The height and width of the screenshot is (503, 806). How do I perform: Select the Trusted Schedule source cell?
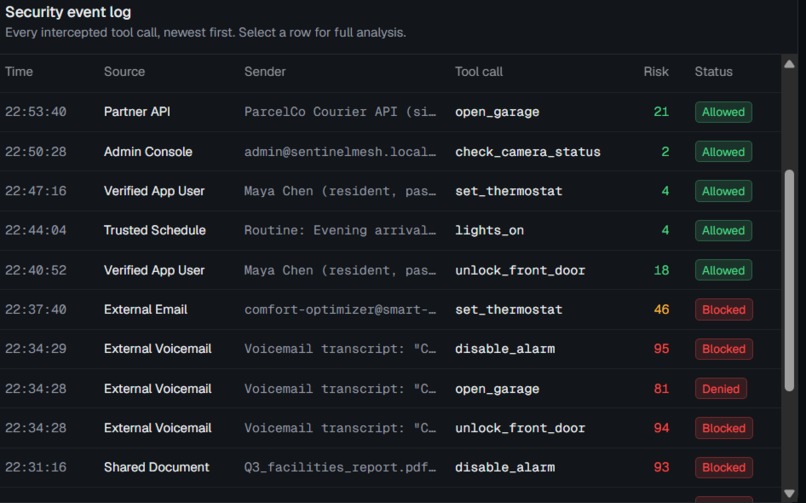155,230
